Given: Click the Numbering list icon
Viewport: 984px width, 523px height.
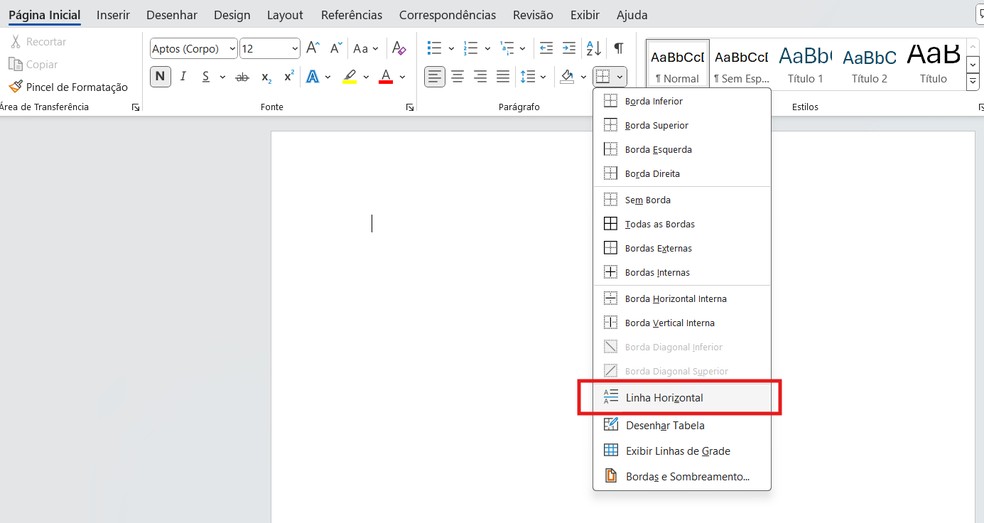Looking at the screenshot, I should pos(471,48).
